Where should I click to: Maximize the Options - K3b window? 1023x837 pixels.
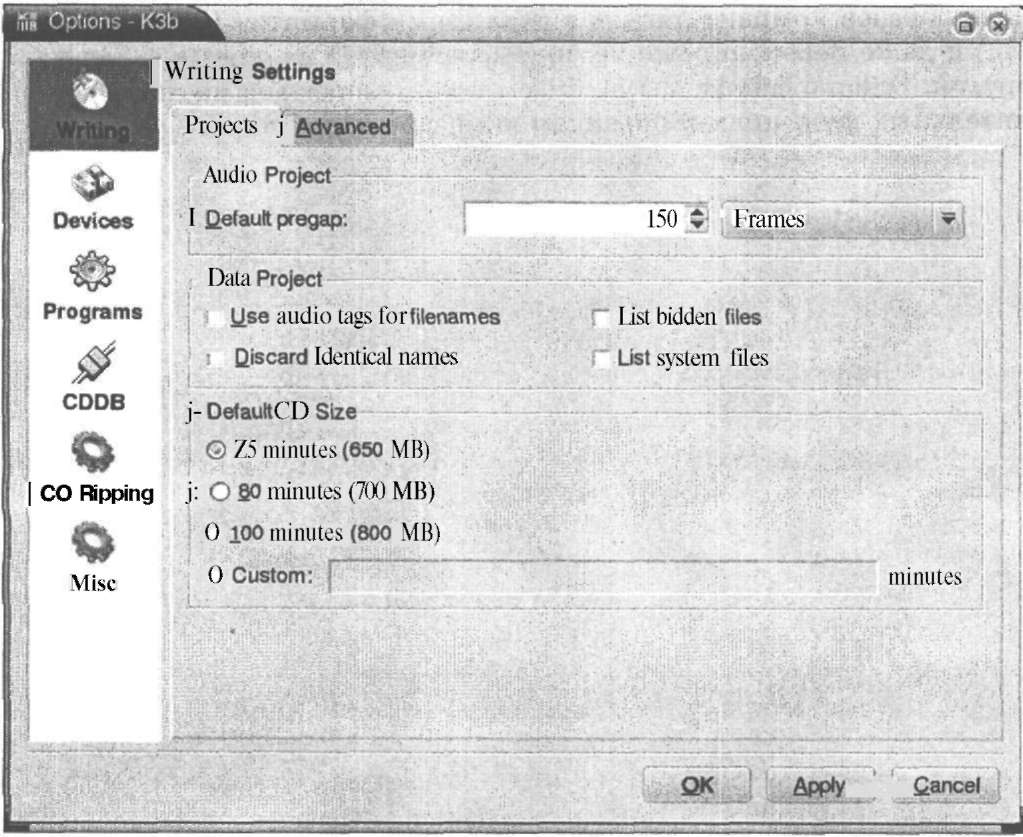964,25
